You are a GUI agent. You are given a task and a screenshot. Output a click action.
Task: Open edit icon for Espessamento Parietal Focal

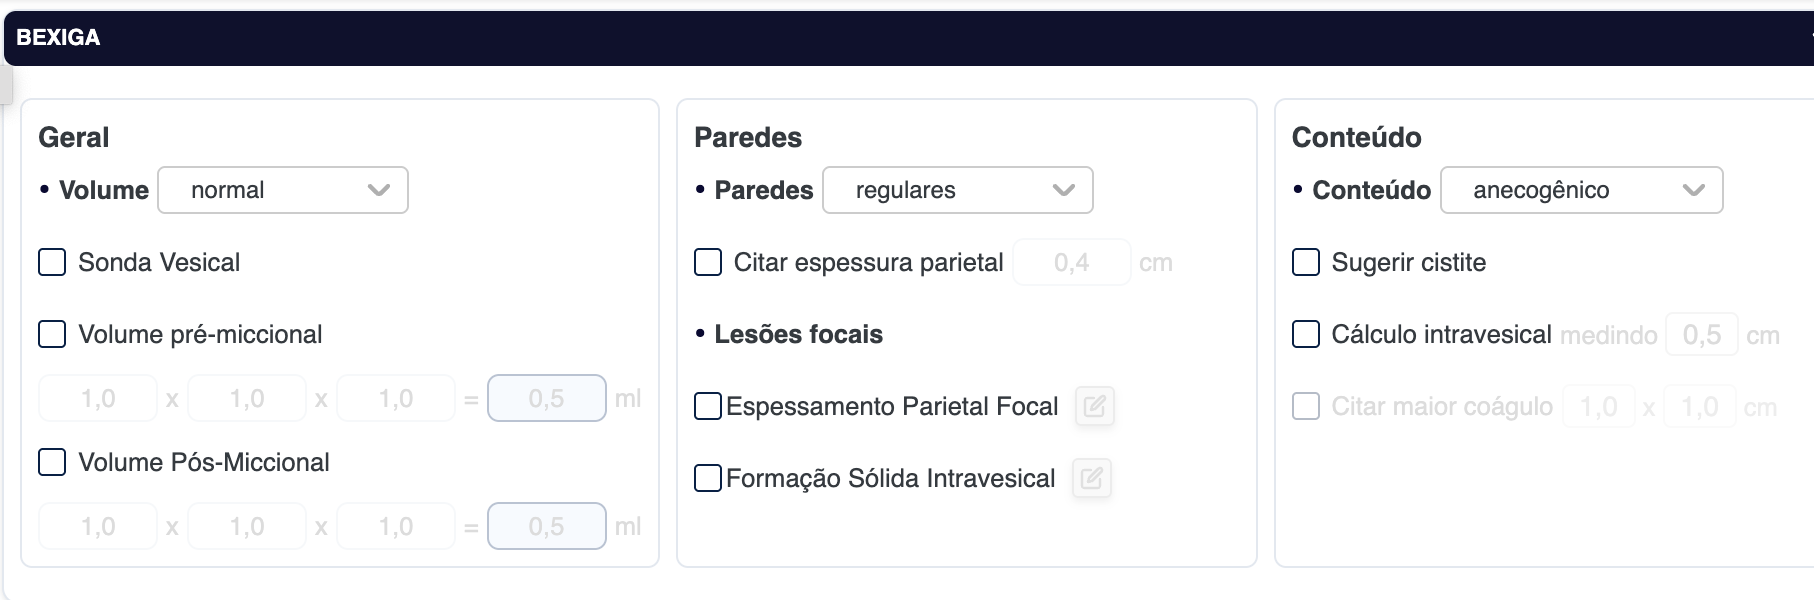[x=1094, y=406]
